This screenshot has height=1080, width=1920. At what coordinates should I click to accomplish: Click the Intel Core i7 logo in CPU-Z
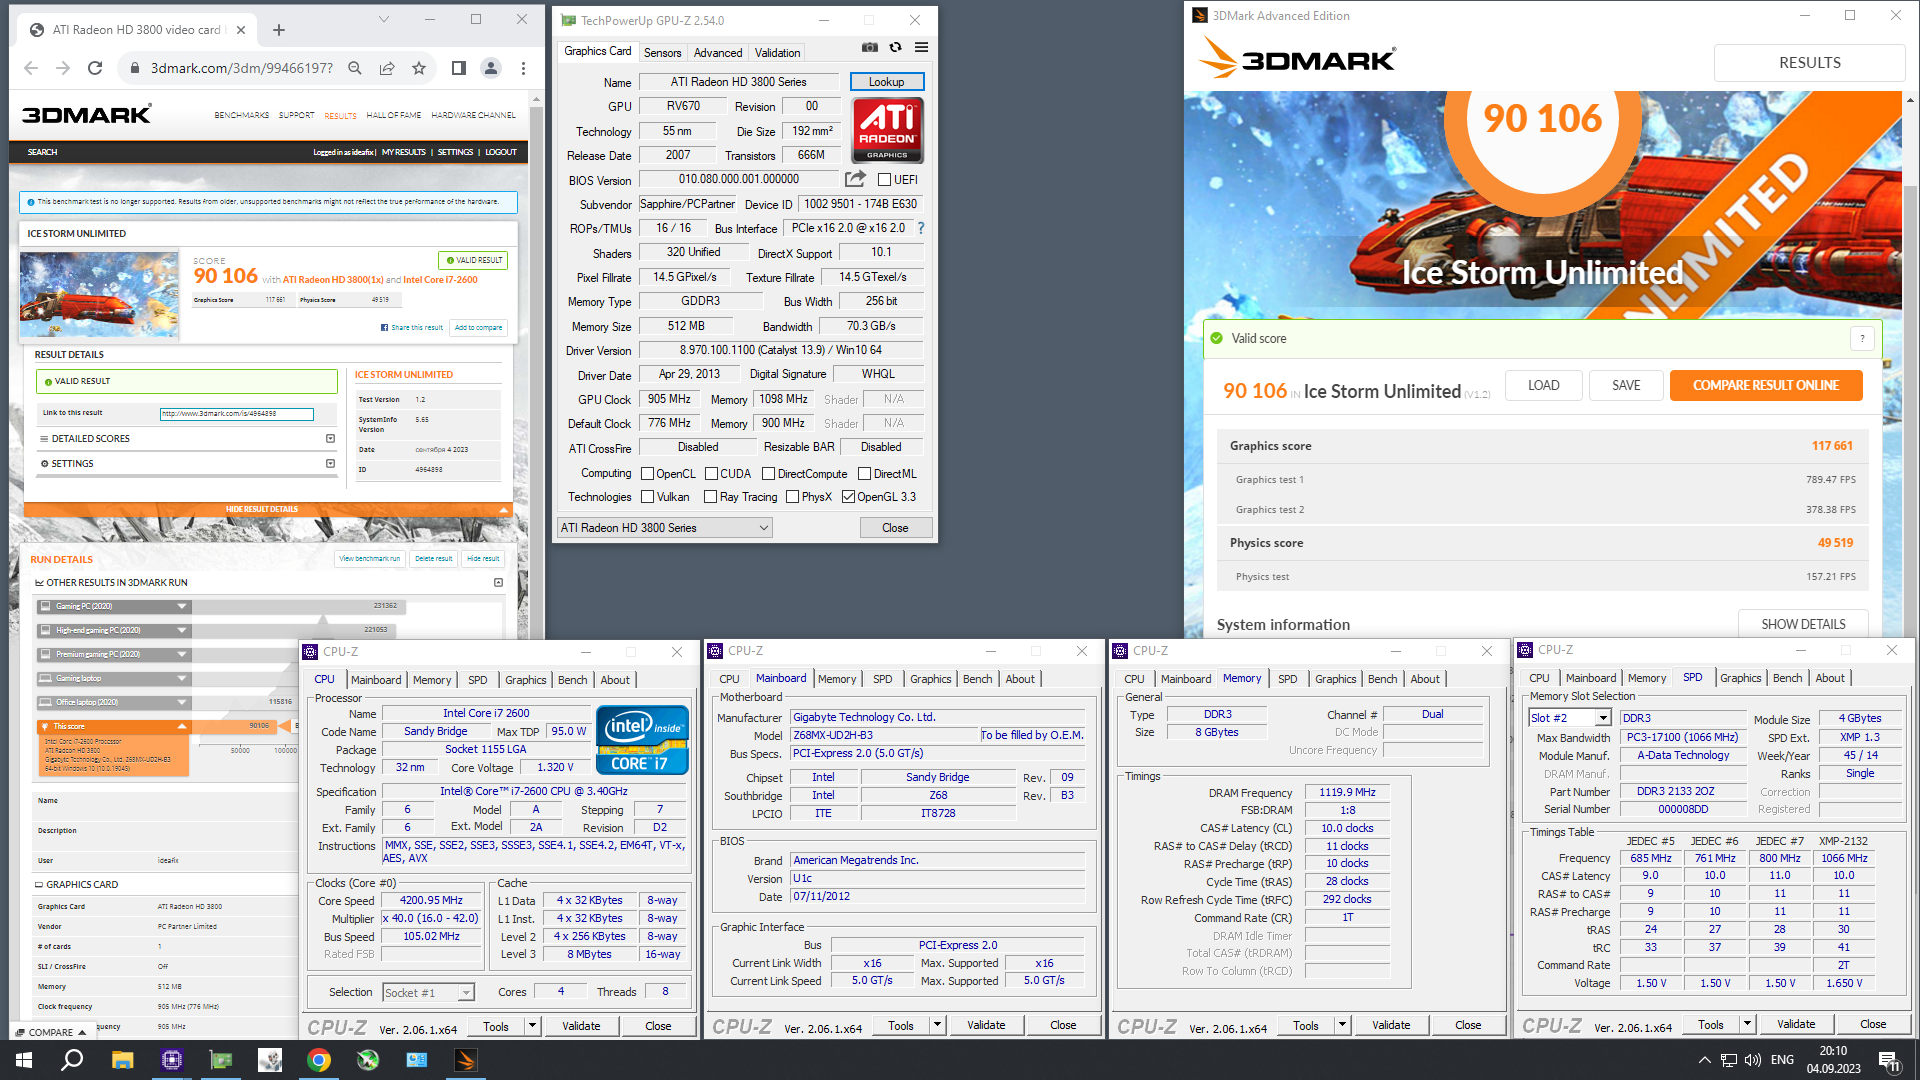(642, 740)
